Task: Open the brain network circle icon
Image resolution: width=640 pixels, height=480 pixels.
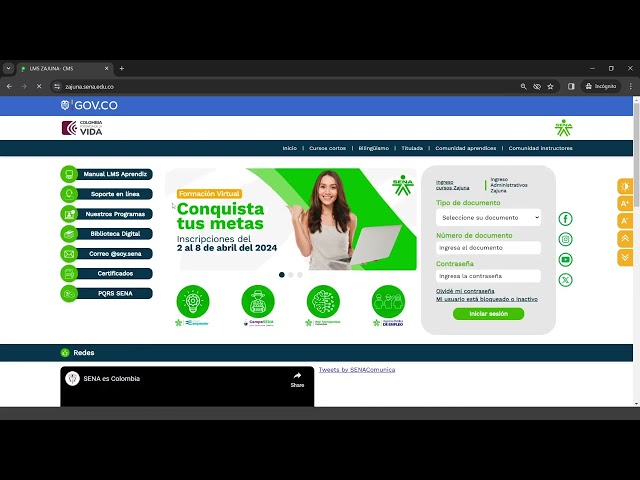Action: click(x=323, y=301)
